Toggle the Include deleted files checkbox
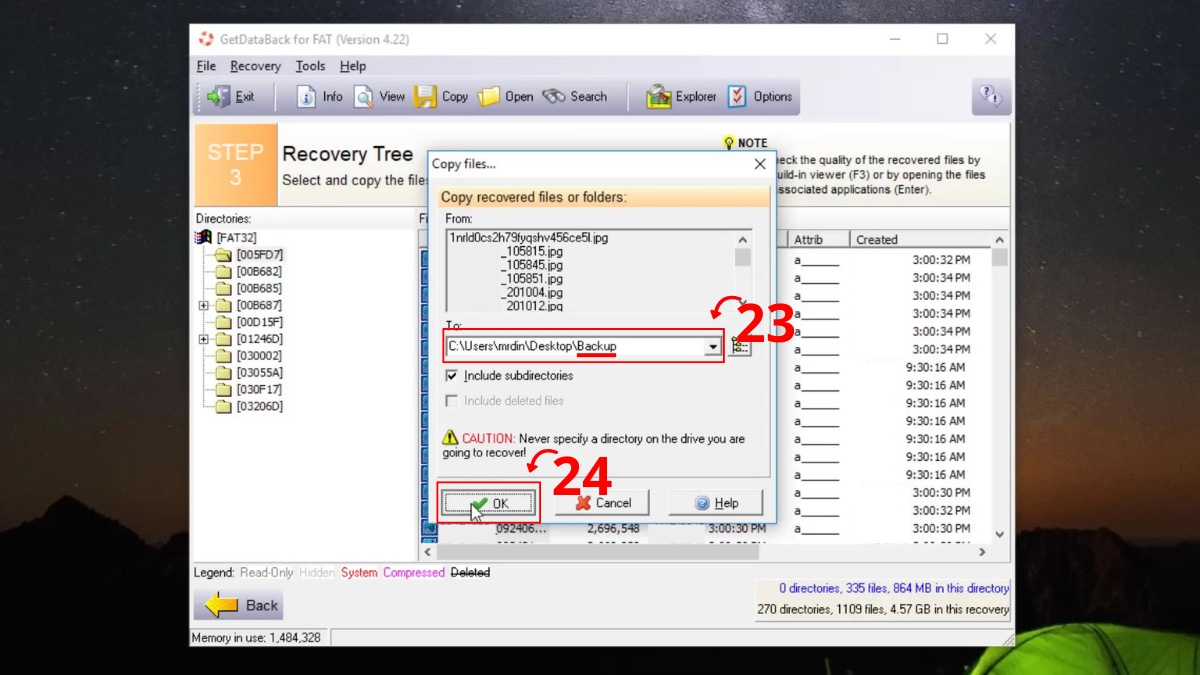The height and width of the screenshot is (675, 1200). tap(452, 401)
